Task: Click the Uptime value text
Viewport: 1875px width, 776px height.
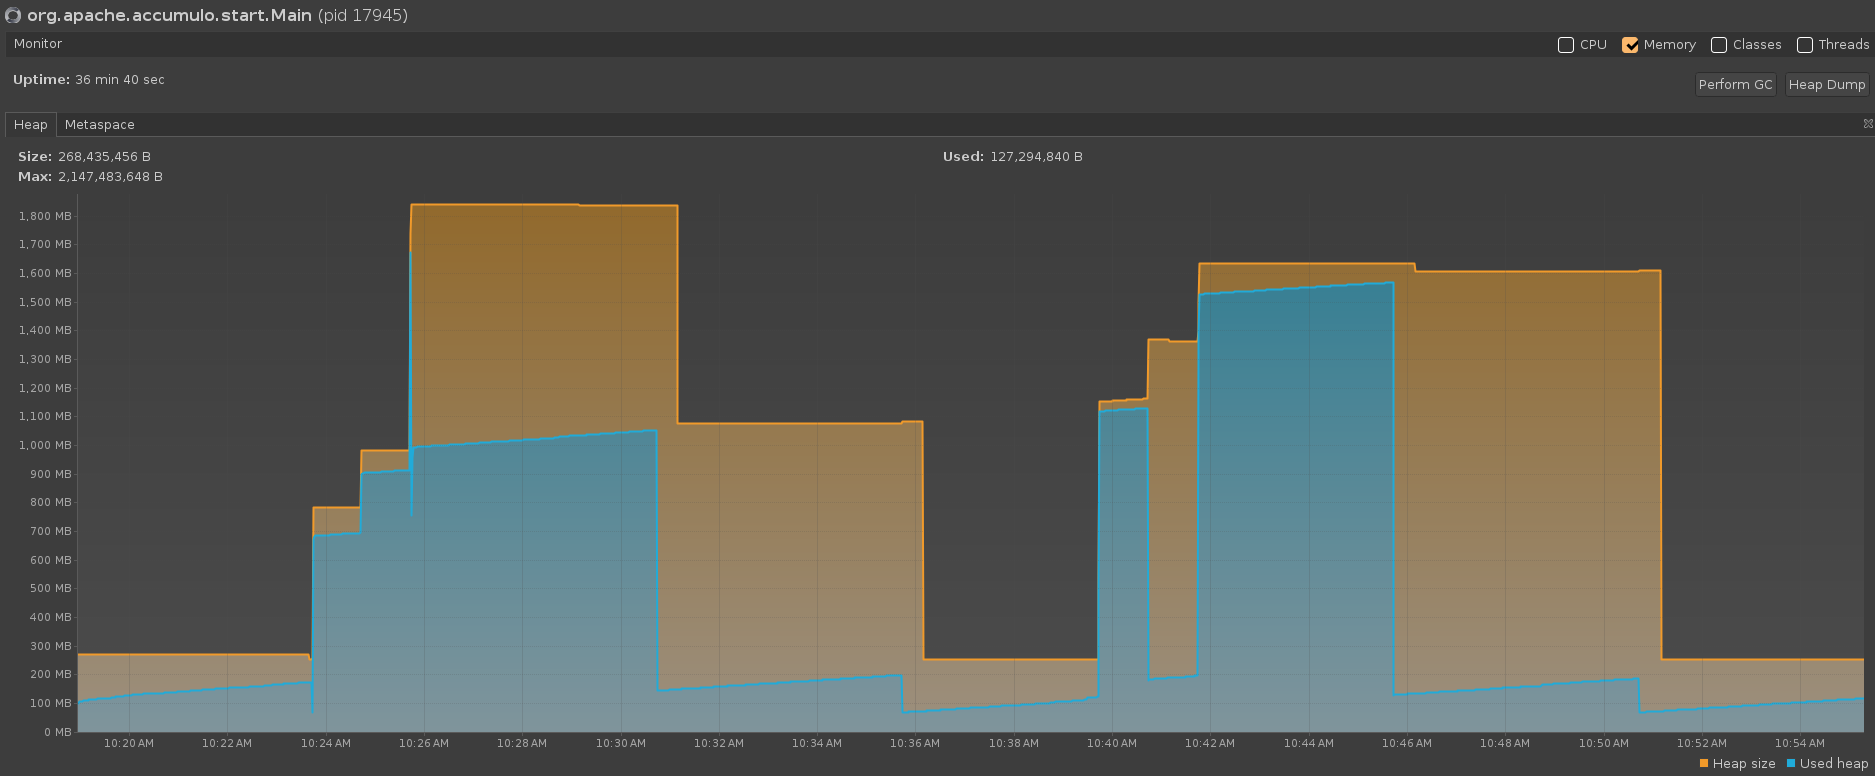Action: coord(119,80)
